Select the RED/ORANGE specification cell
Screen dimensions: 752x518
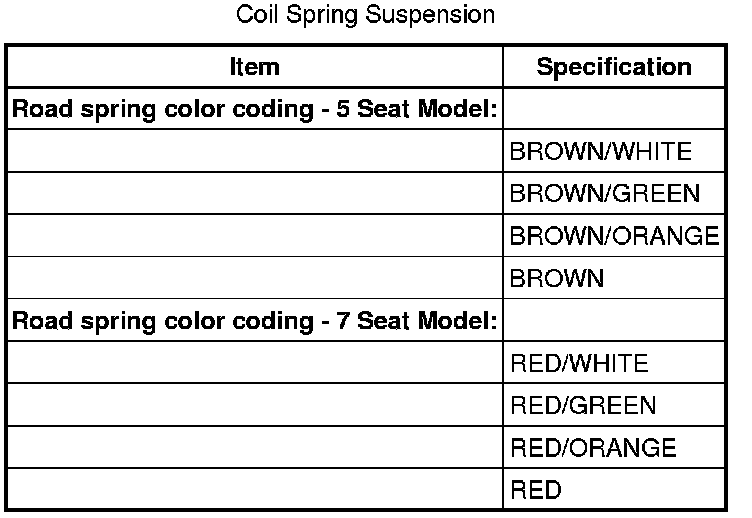pos(614,447)
